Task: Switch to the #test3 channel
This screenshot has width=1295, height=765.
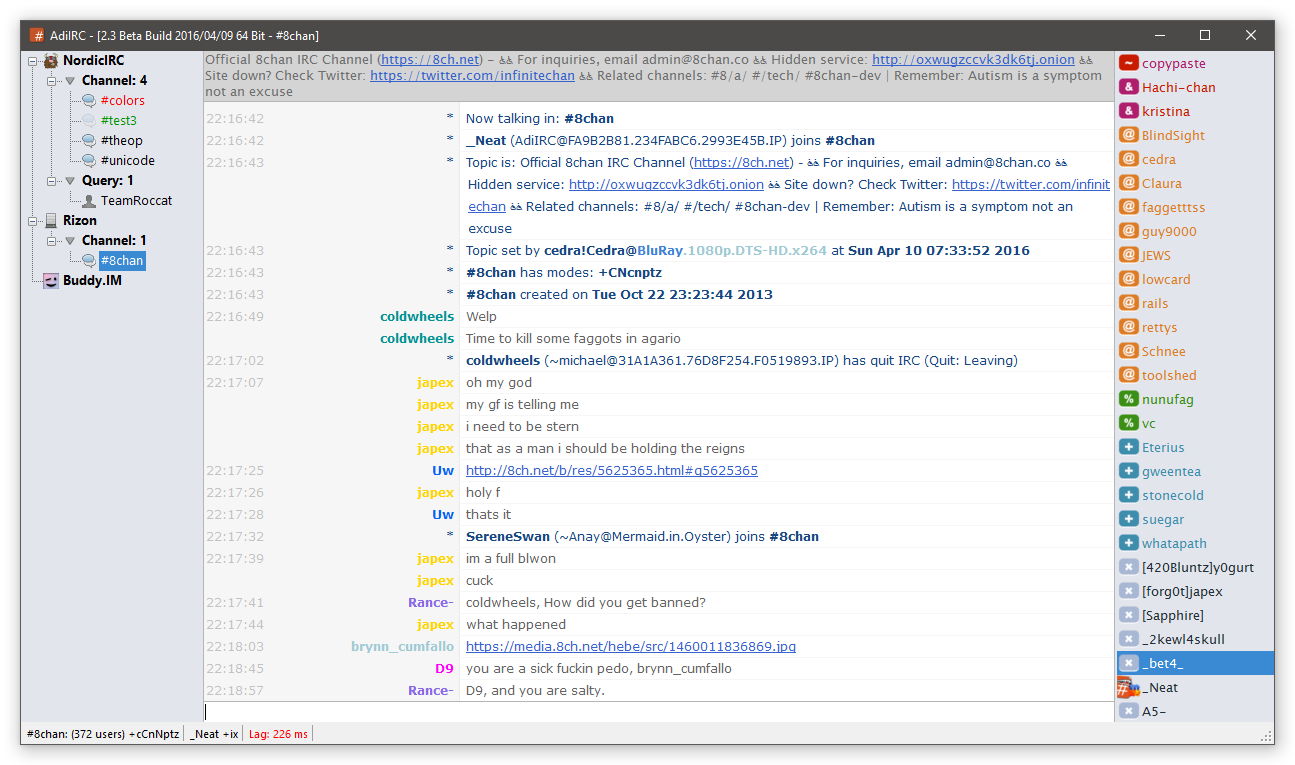Action: point(118,120)
